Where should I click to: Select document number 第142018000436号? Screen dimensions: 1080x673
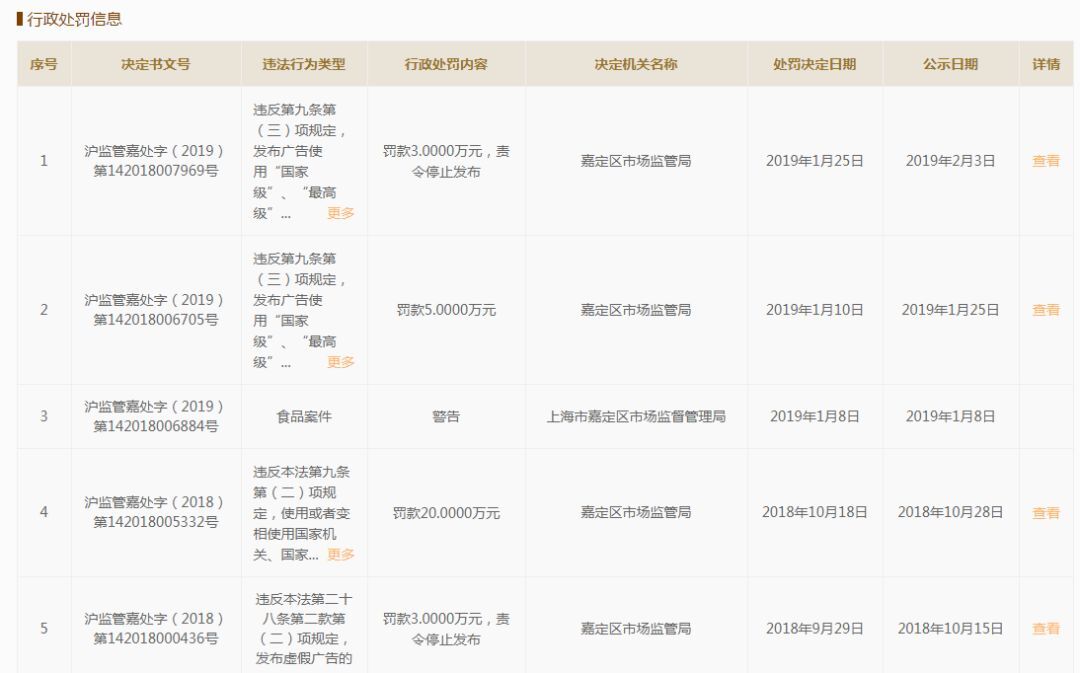(156, 639)
